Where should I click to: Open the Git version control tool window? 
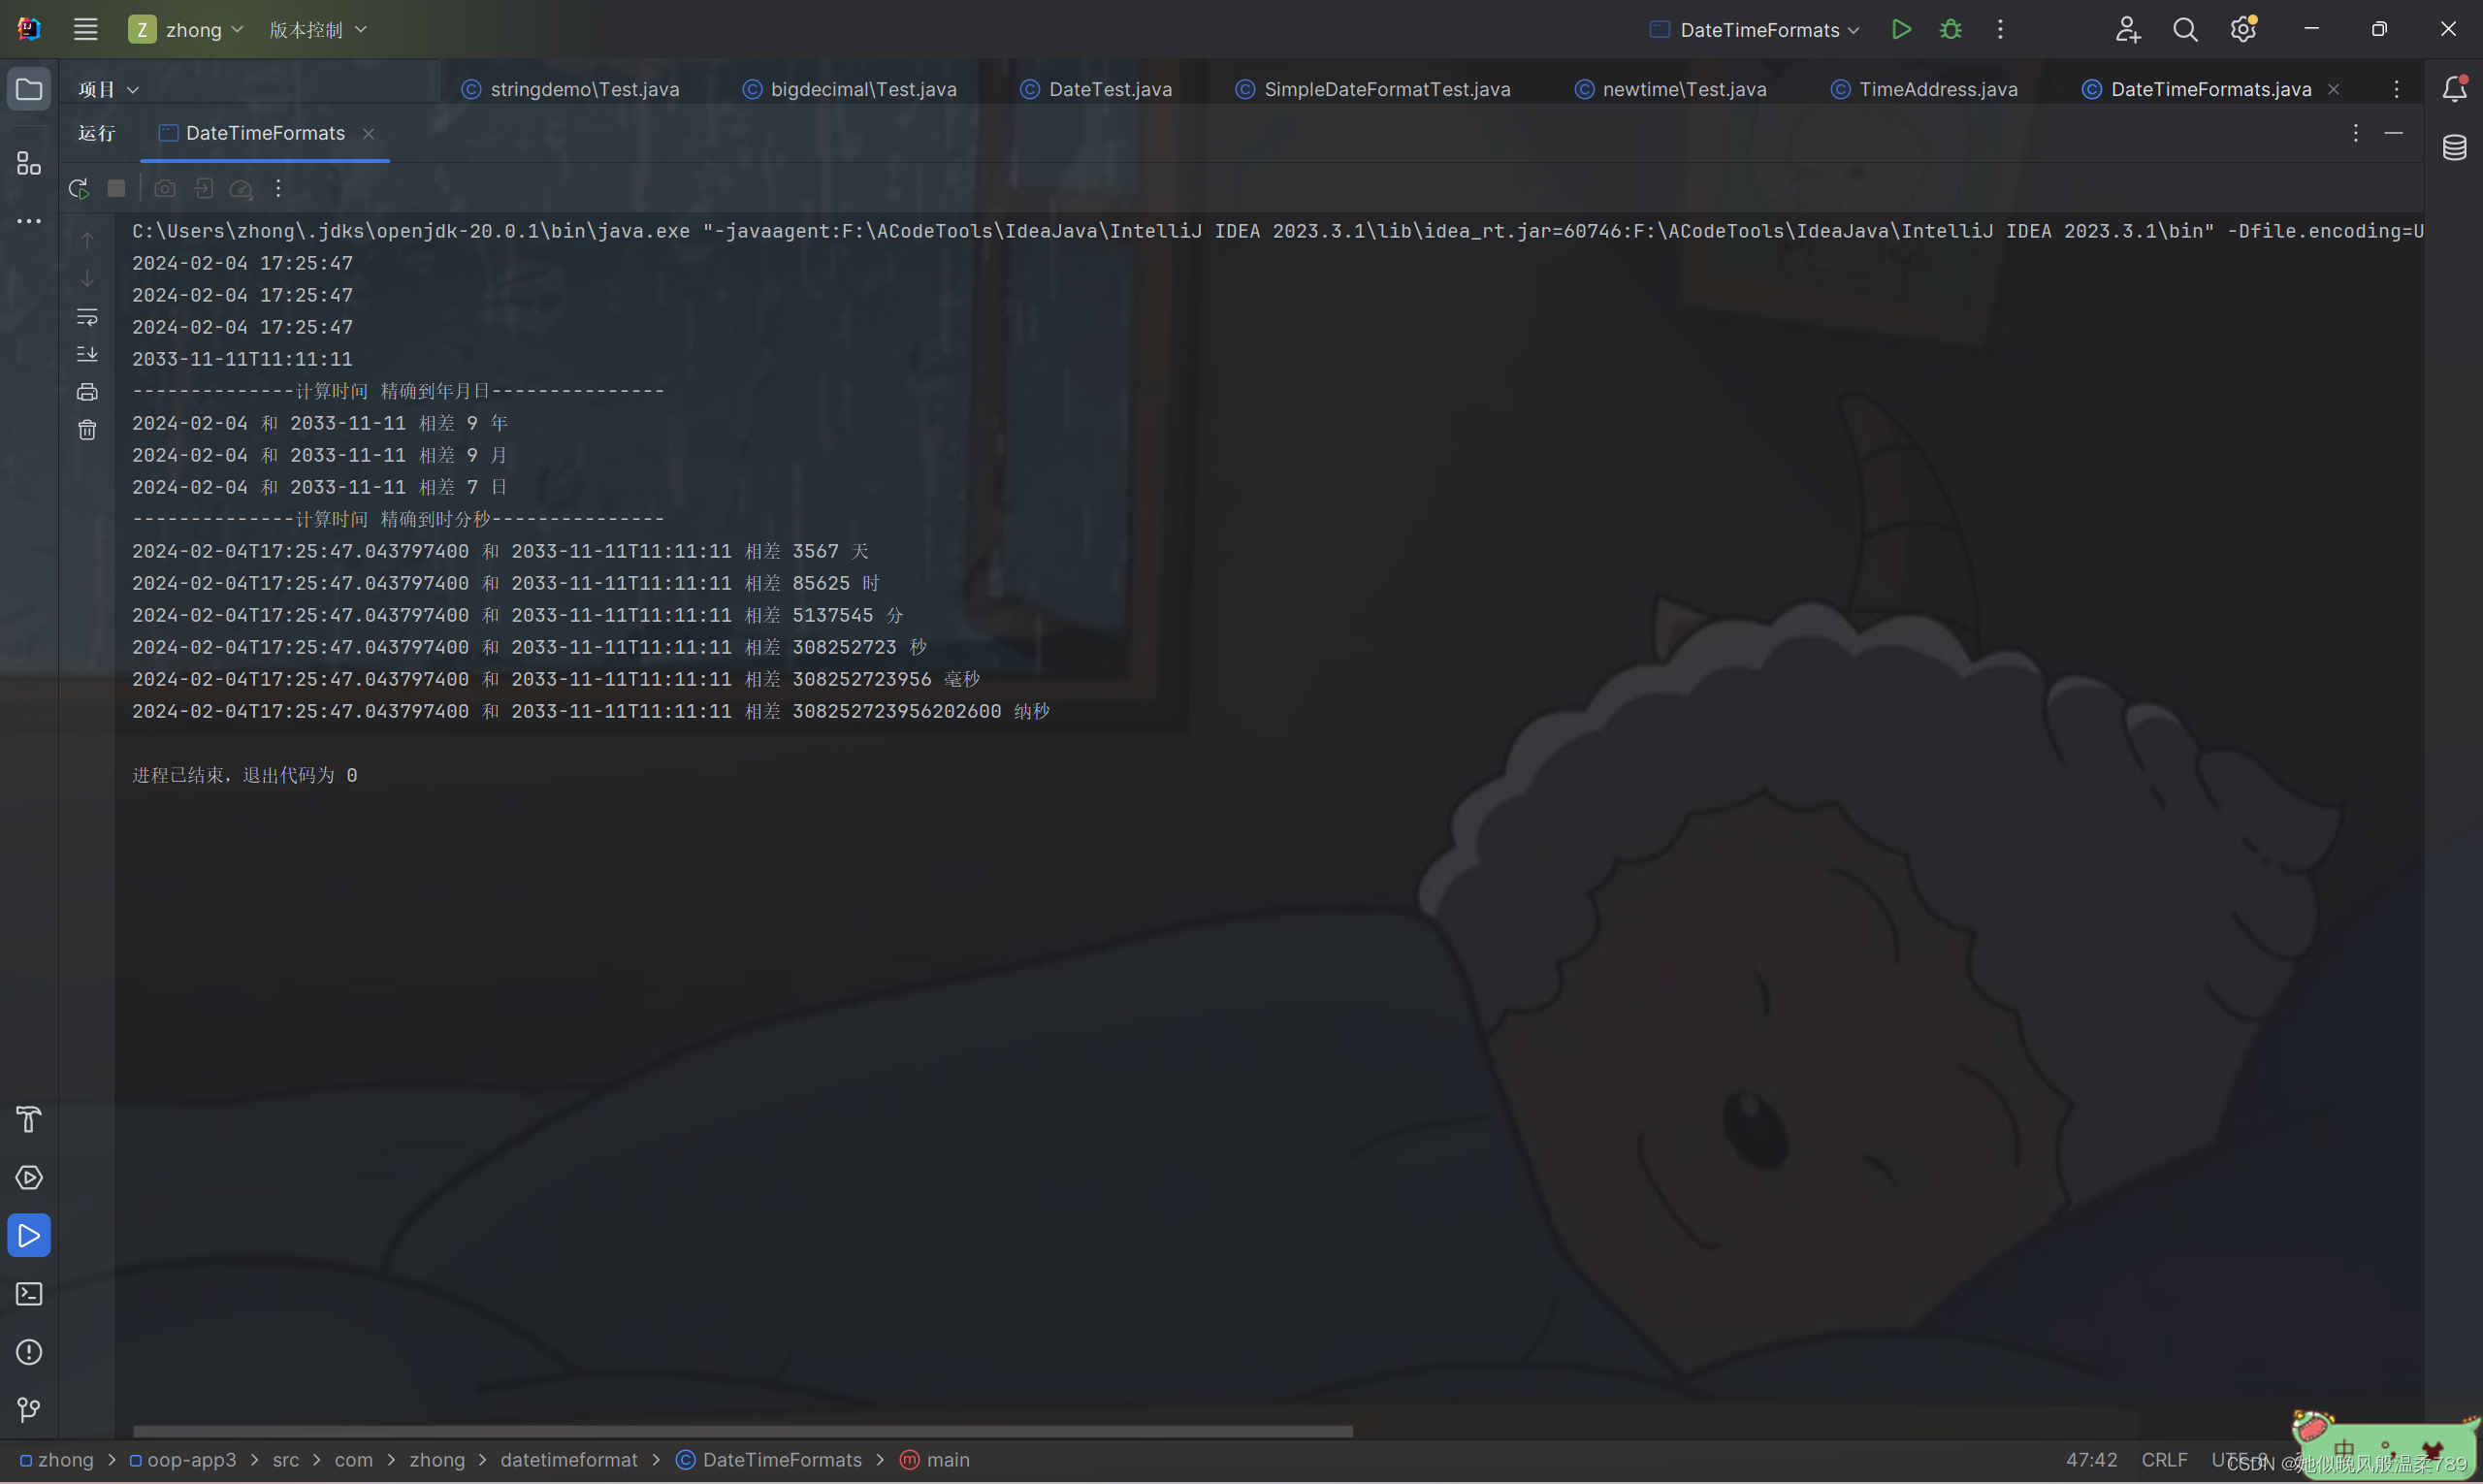coord(29,1409)
